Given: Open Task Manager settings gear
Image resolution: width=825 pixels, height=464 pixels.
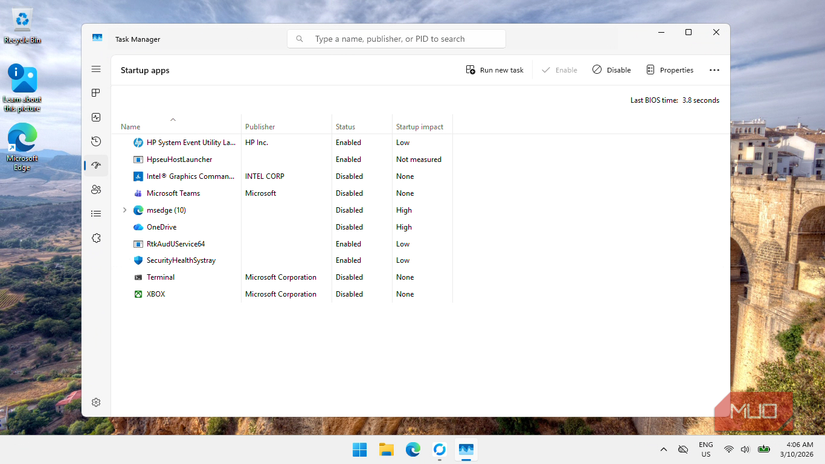Looking at the screenshot, I should 96,402.
